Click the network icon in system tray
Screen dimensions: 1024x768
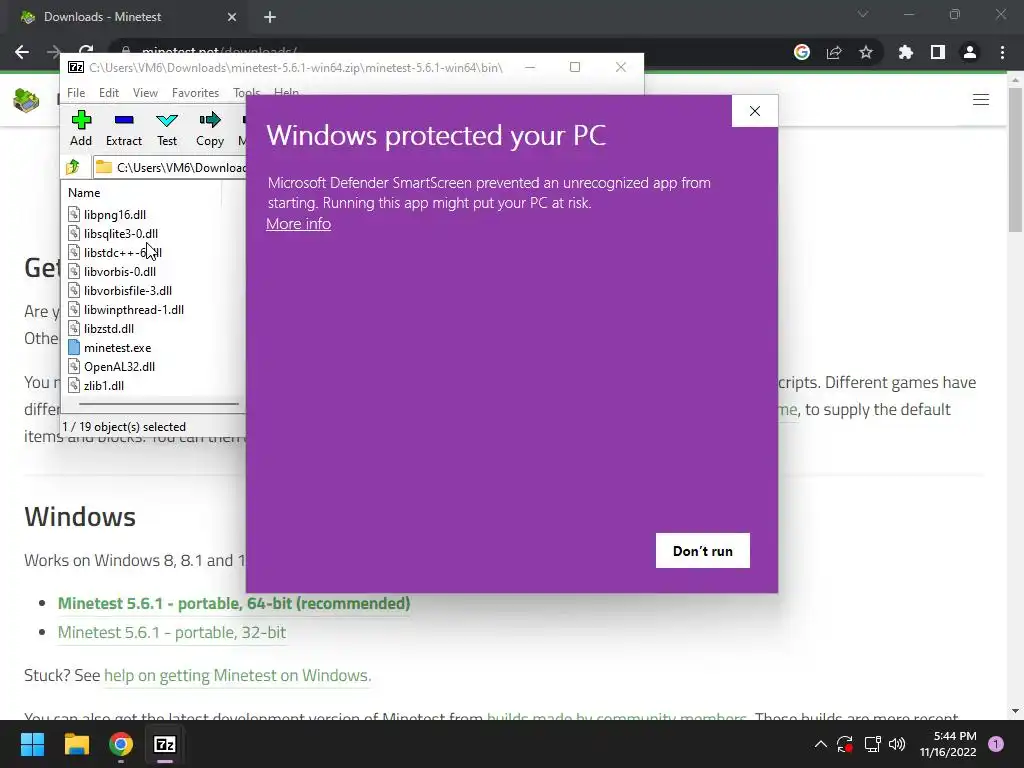click(872, 744)
